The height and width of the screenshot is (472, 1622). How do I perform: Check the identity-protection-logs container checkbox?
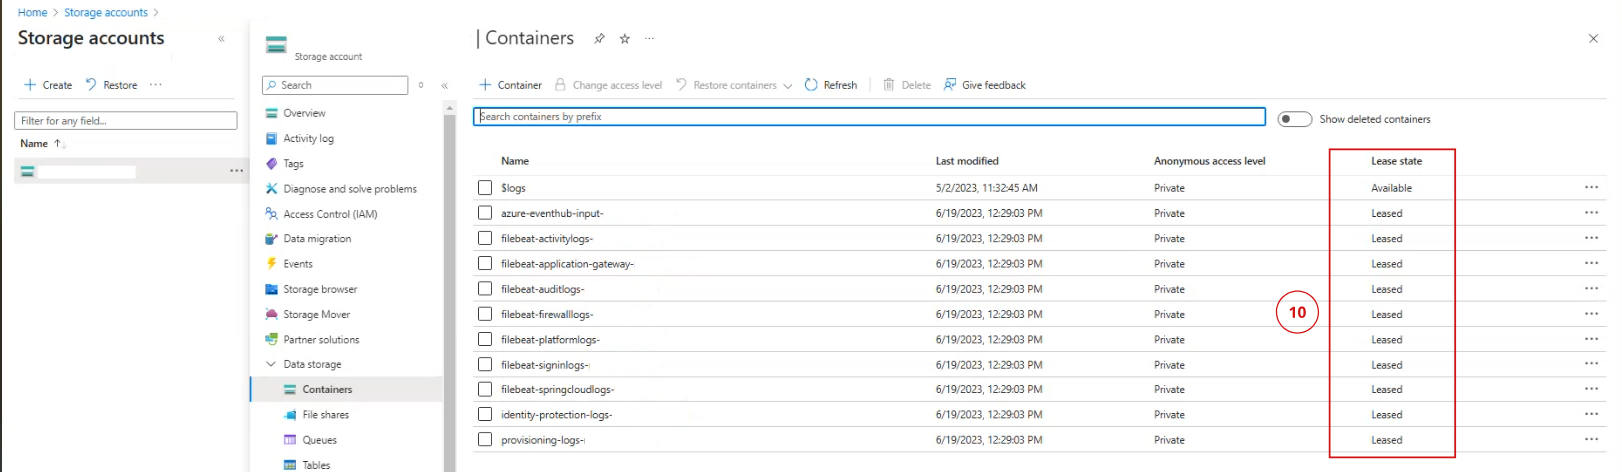(485, 414)
